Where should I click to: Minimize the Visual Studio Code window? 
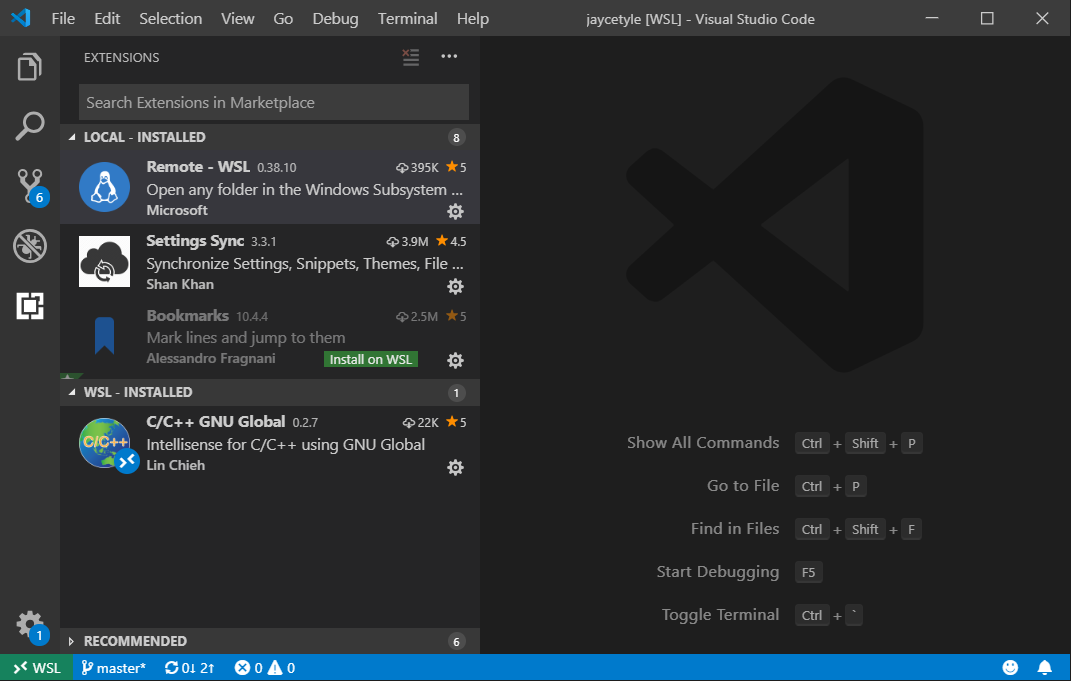coord(932,18)
